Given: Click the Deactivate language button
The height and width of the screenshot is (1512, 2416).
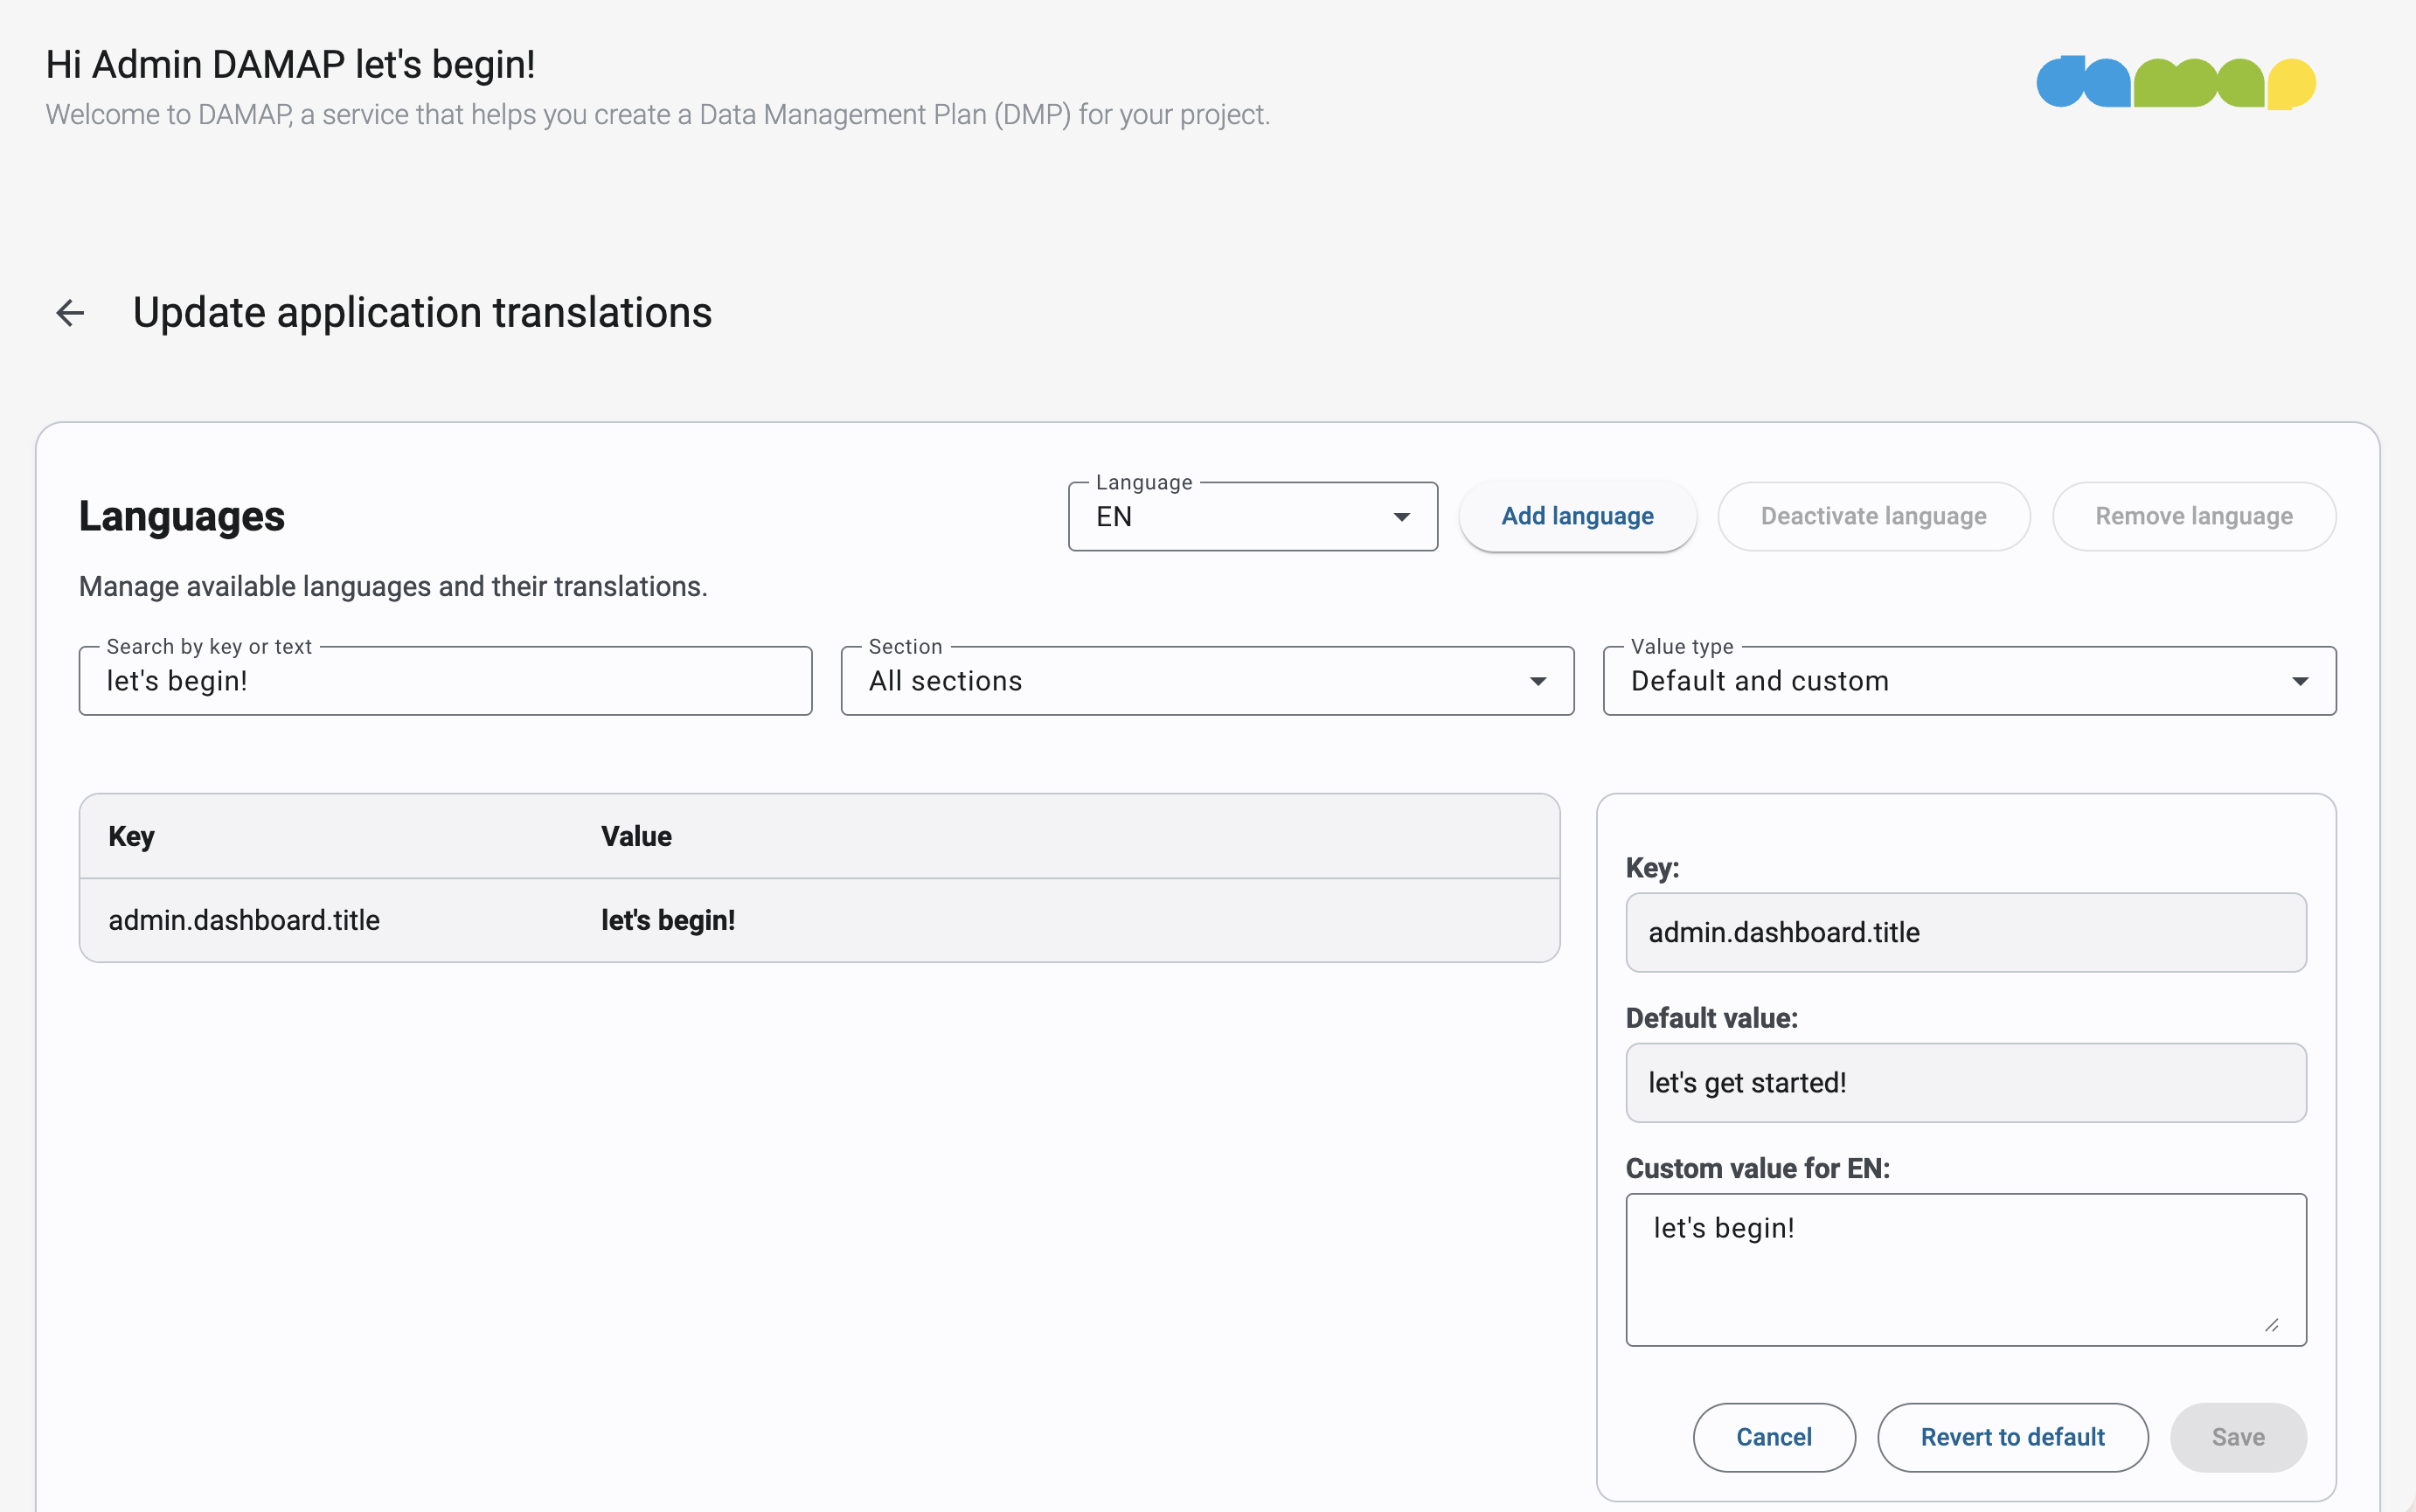Looking at the screenshot, I should [1873, 516].
